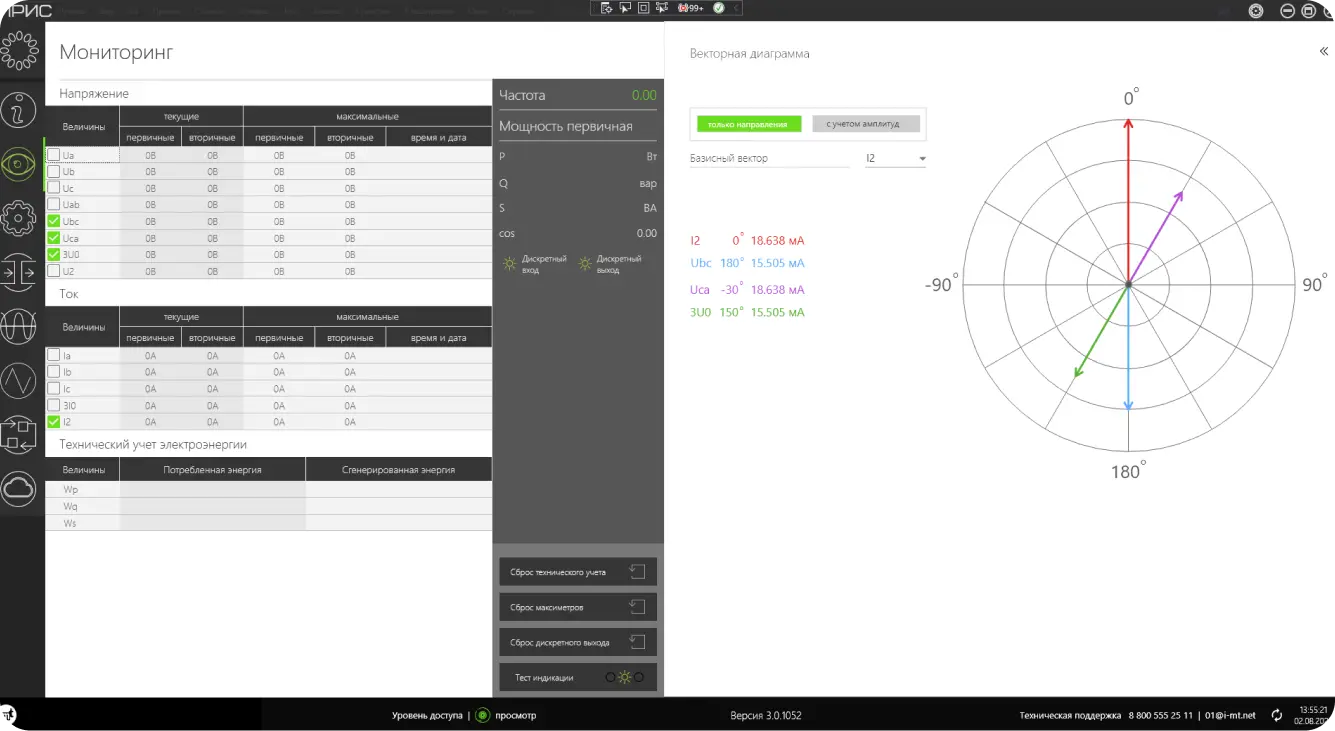
Task: Collapse vector diagram panel with double chevron
Action: pos(1324,52)
